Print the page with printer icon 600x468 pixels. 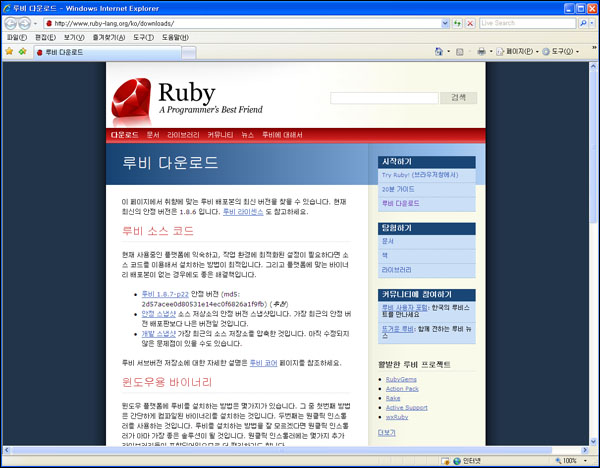[481, 52]
